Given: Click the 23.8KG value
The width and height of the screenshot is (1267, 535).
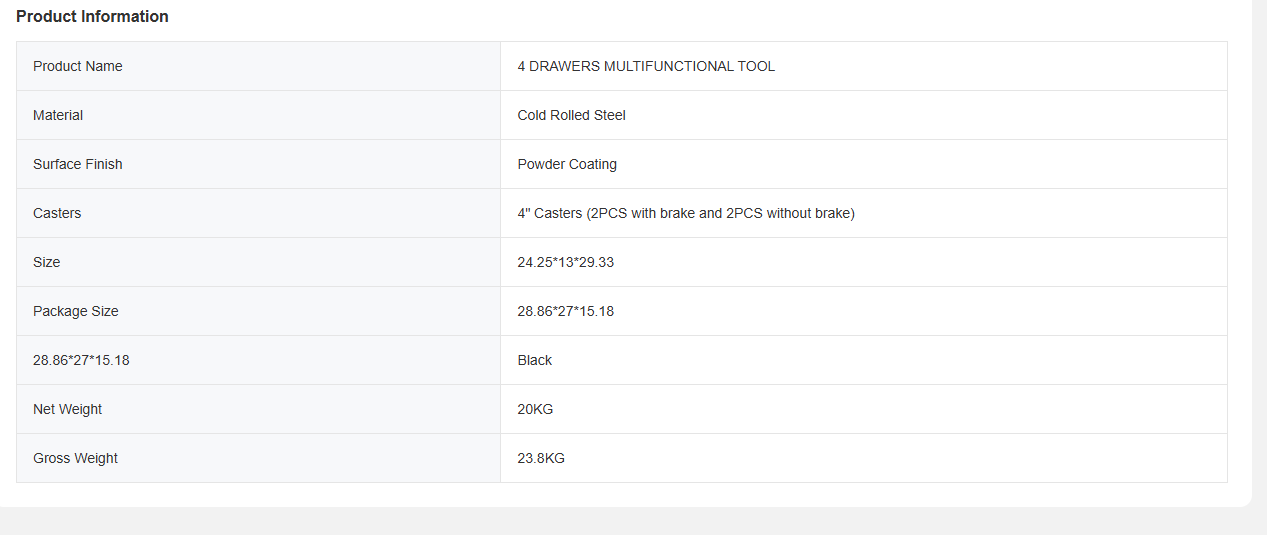Looking at the screenshot, I should 541,458.
